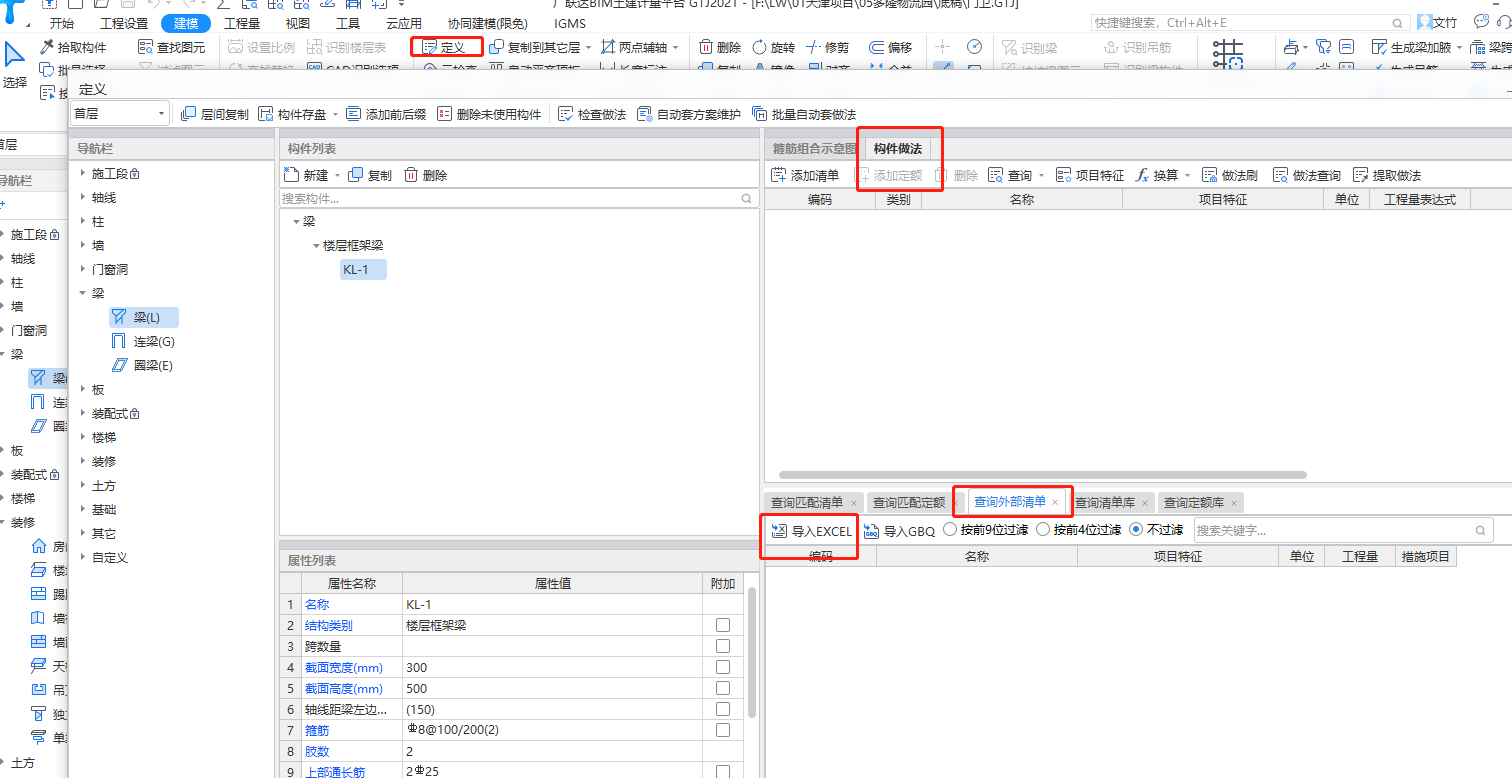Click the 旋转 rotate tool
1512x778 pixels.
click(x=773, y=47)
